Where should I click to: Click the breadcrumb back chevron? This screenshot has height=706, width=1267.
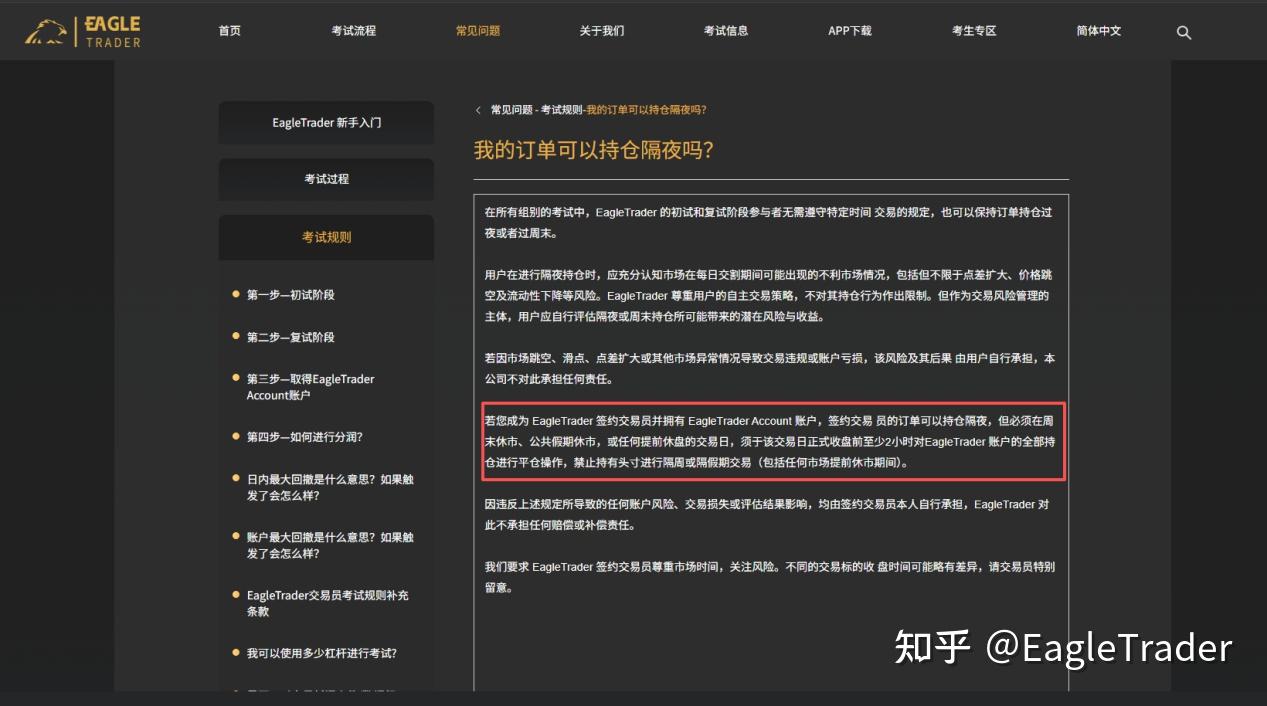[x=478, y=110]
